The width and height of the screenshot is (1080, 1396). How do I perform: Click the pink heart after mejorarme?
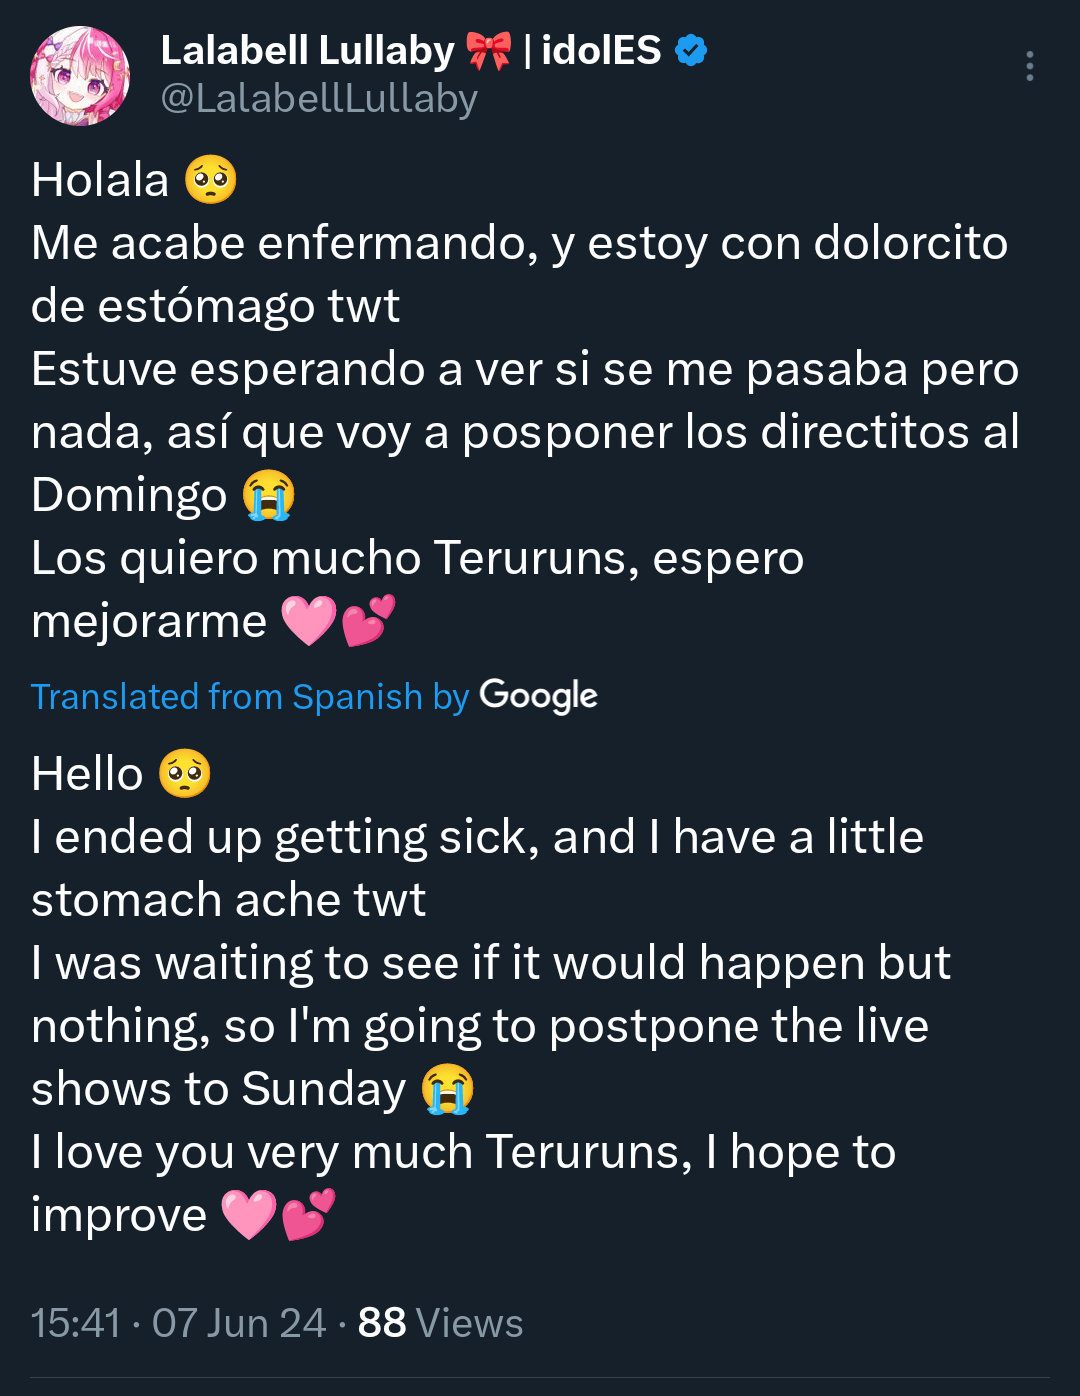tap(309, 621)
